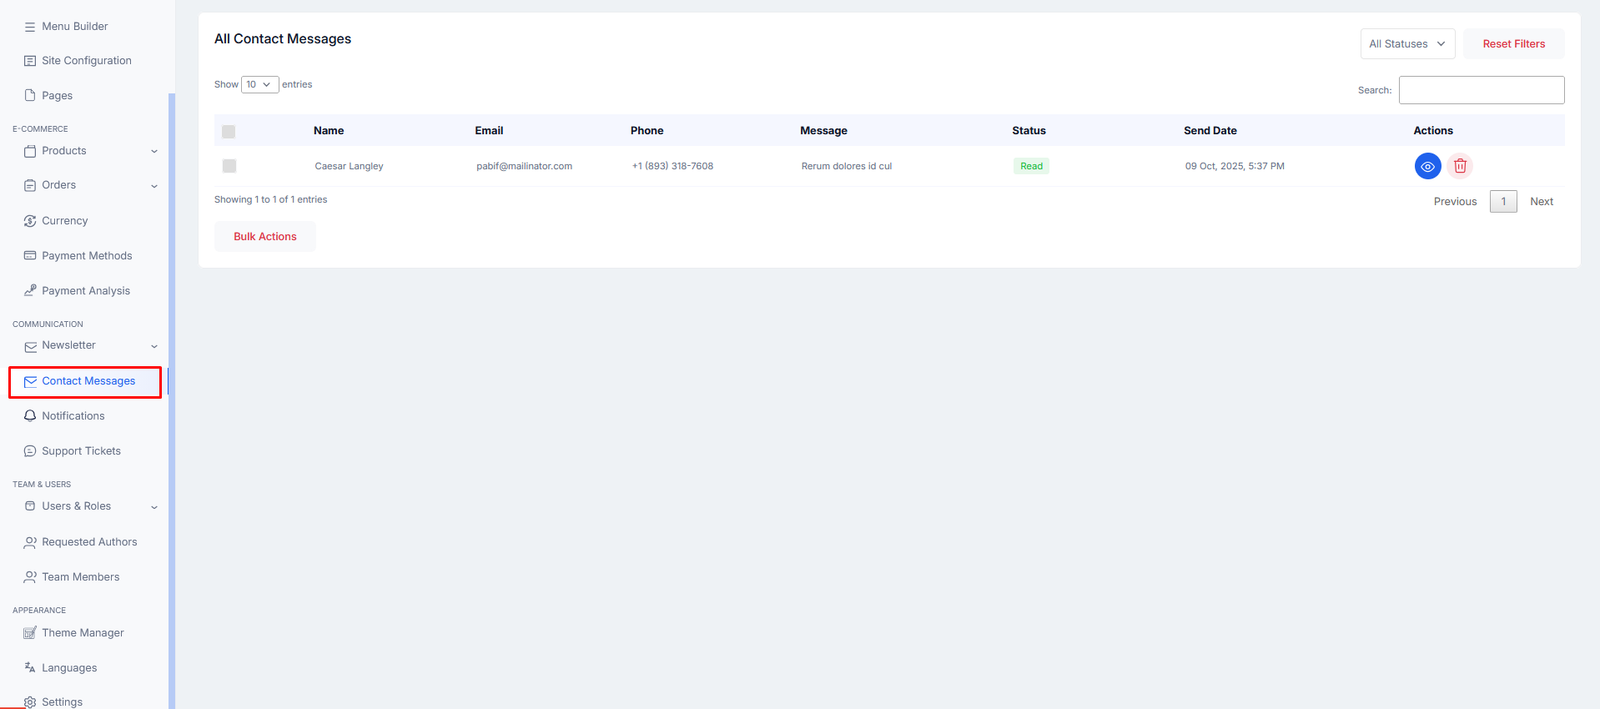This screenshot has height=709, width=1600.
Task: Expand the Orders submenu chevron
Action: [x=154, y=186]
